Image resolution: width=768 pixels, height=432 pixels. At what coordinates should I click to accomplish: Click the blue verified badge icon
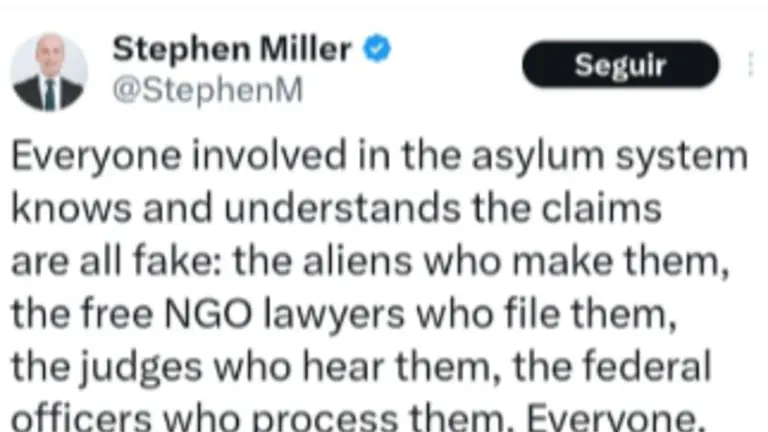[377, 48]
